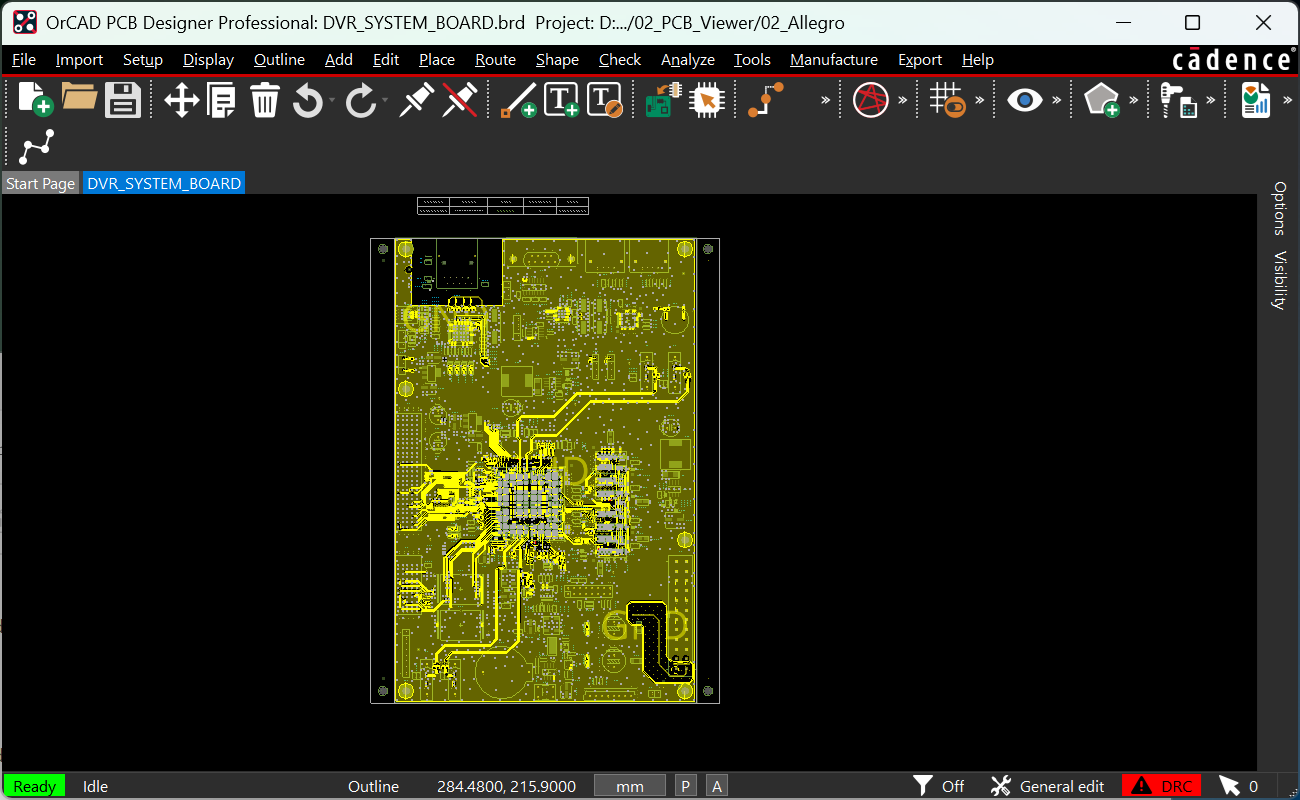1300x800 pixels.
Task: Switch to the Start Page tab
Action: (40, 183)
